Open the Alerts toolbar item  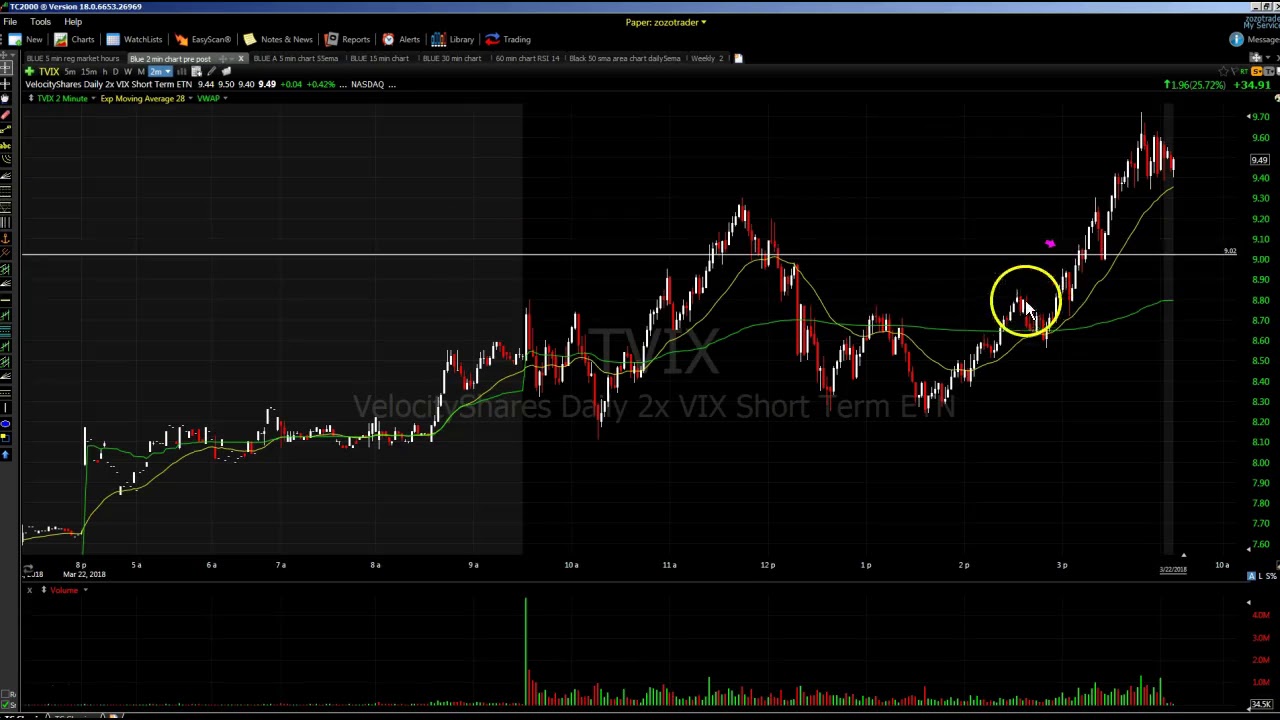(401, 39)
